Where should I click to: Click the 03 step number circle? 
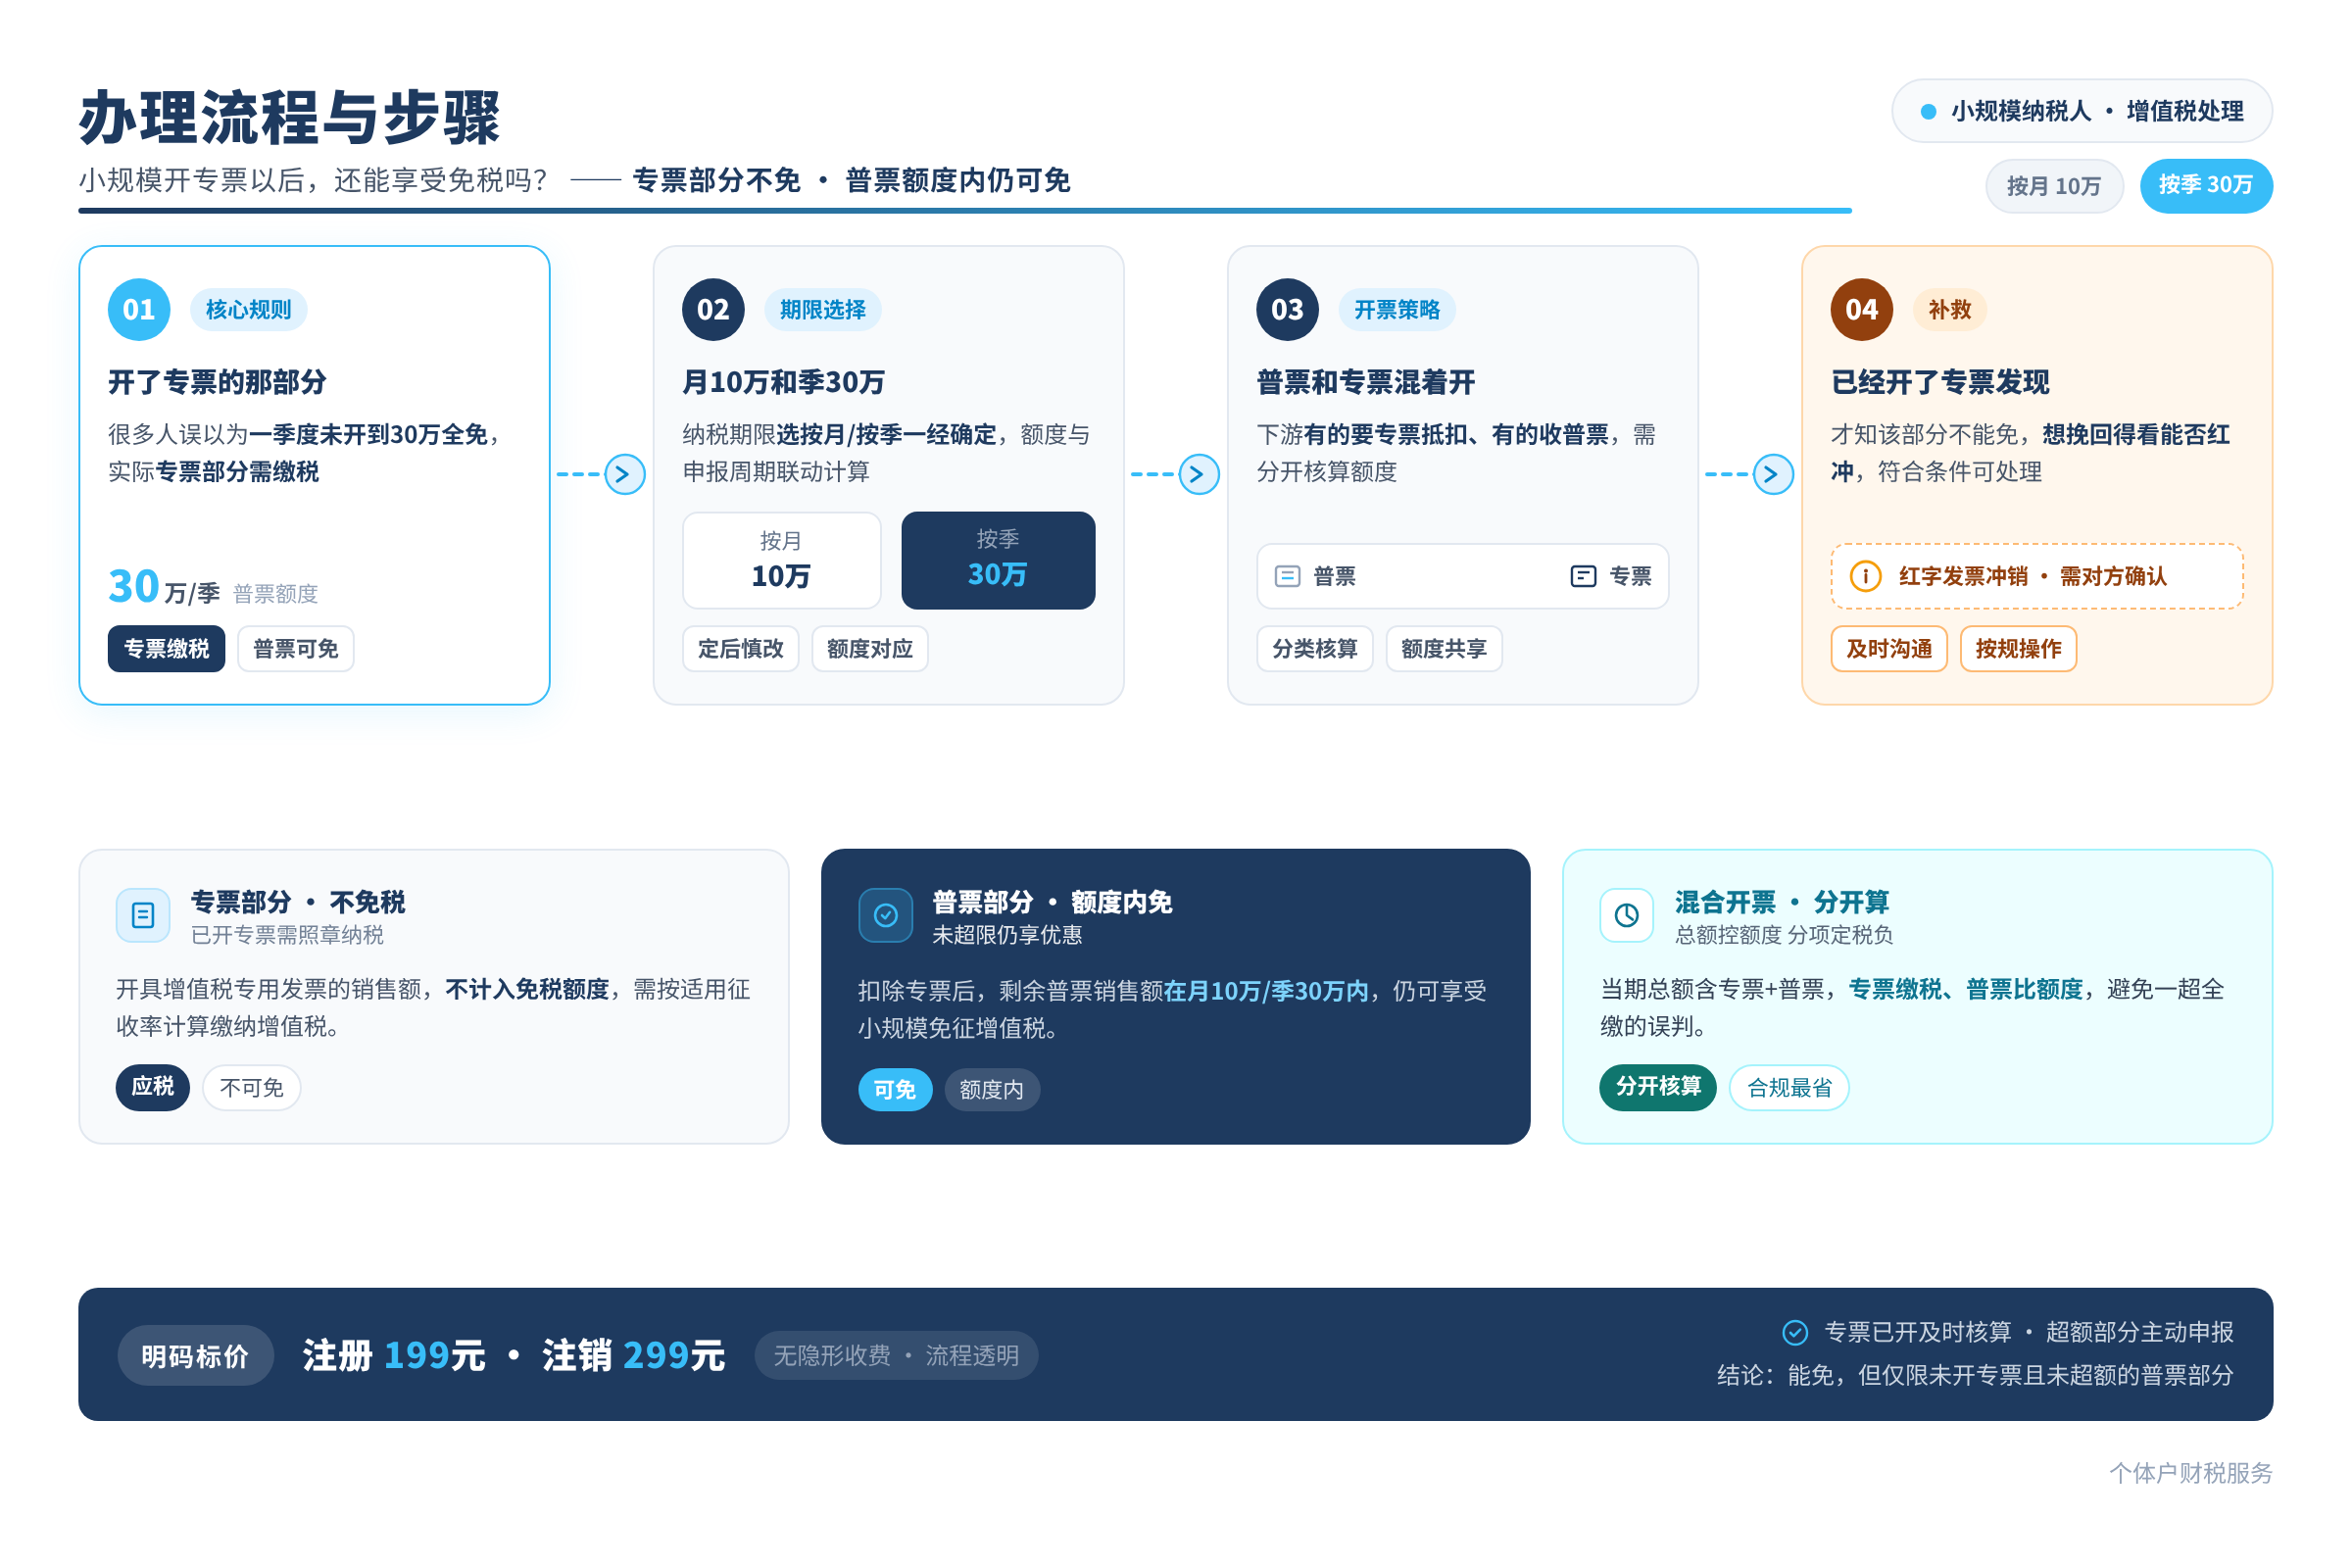(1287, 310)
